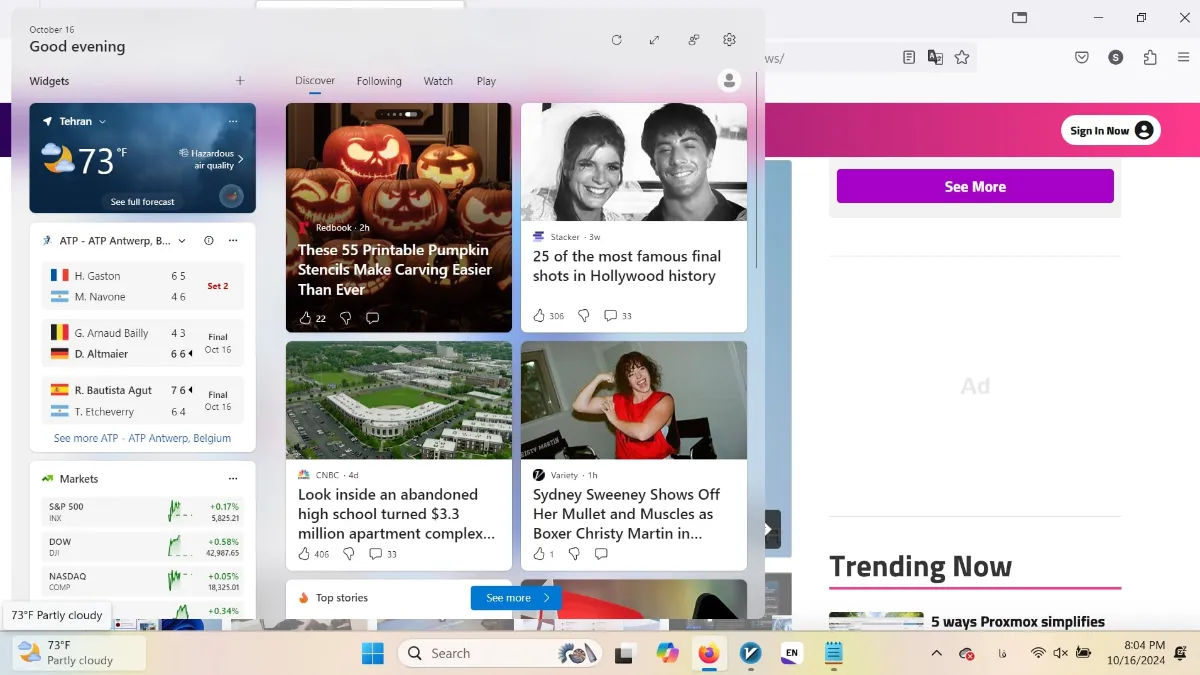The width and height of the screenshot is (1200, 675).
Task: Expand widgets board to full view
Action: coord(654,40)
